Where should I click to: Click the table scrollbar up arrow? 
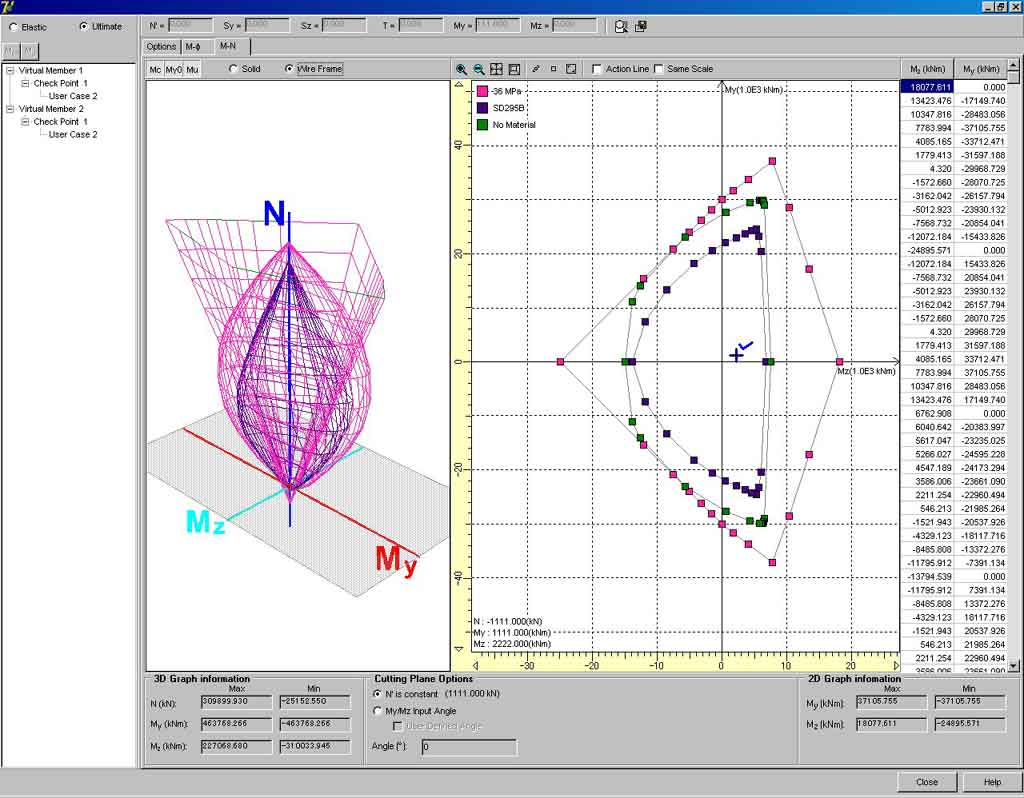tap(1014, 65)
